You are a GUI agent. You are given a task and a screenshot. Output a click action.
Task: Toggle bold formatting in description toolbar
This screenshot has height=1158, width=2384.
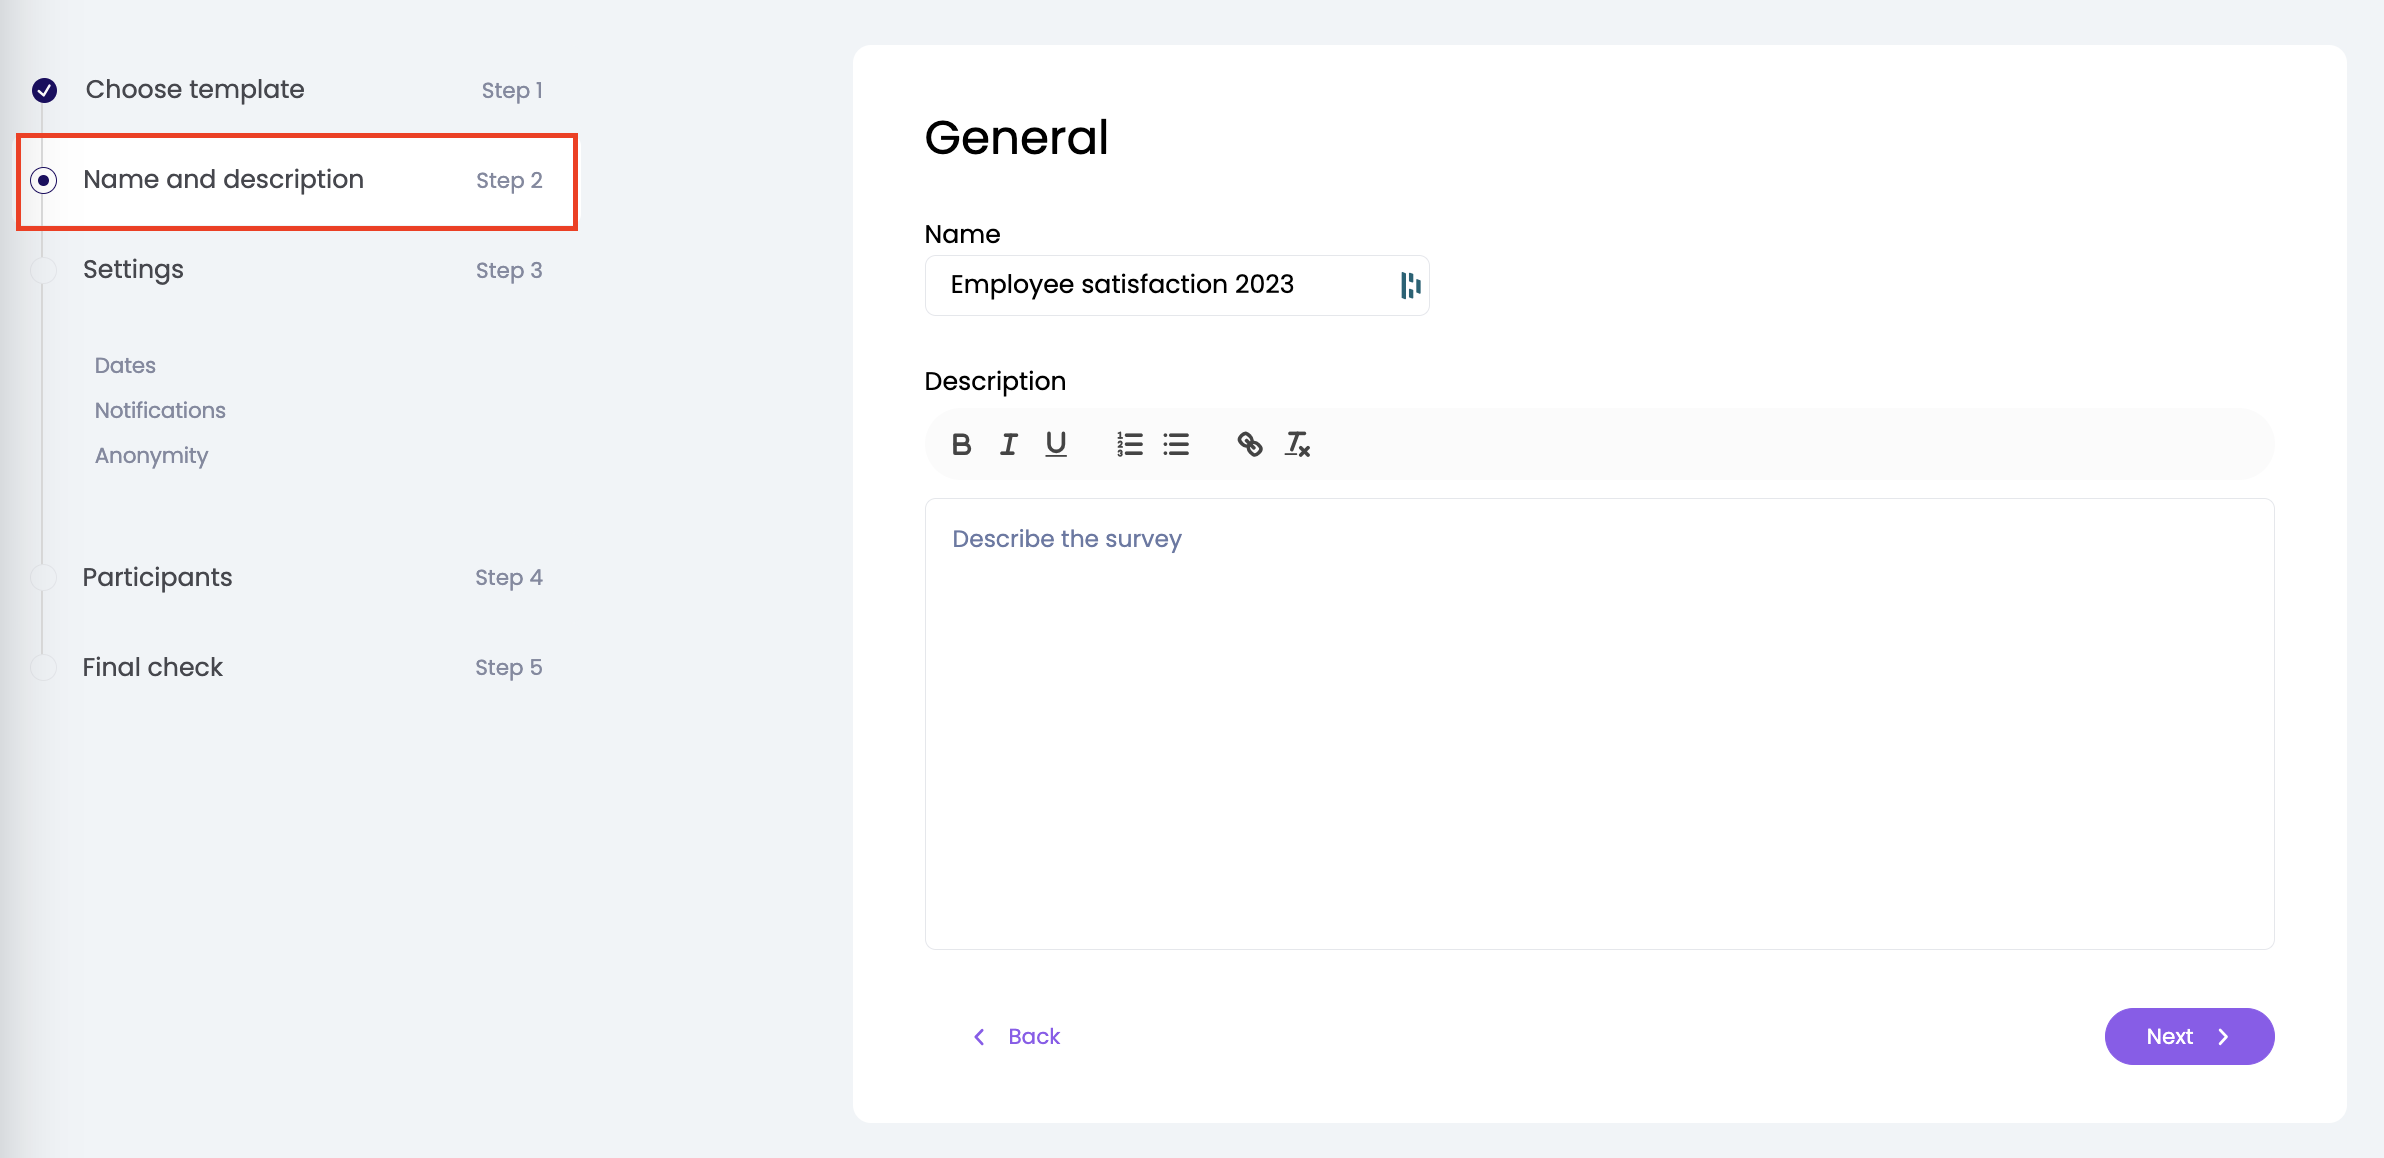tap(961, 444)
